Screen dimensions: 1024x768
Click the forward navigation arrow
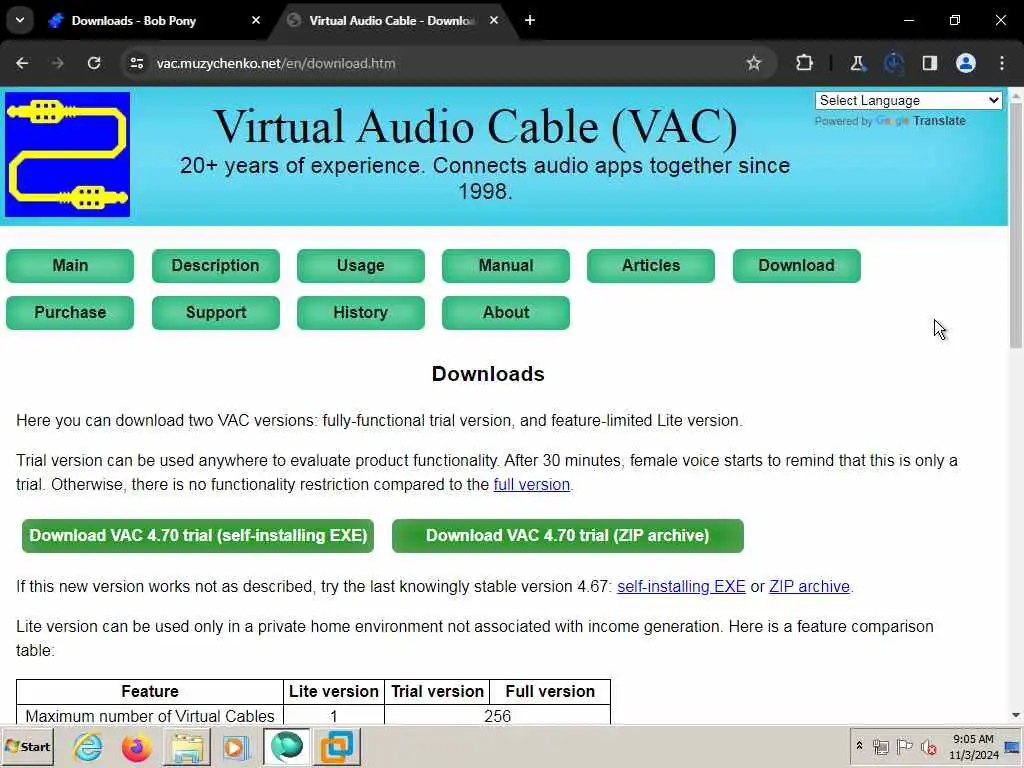[x=58, y=63]
